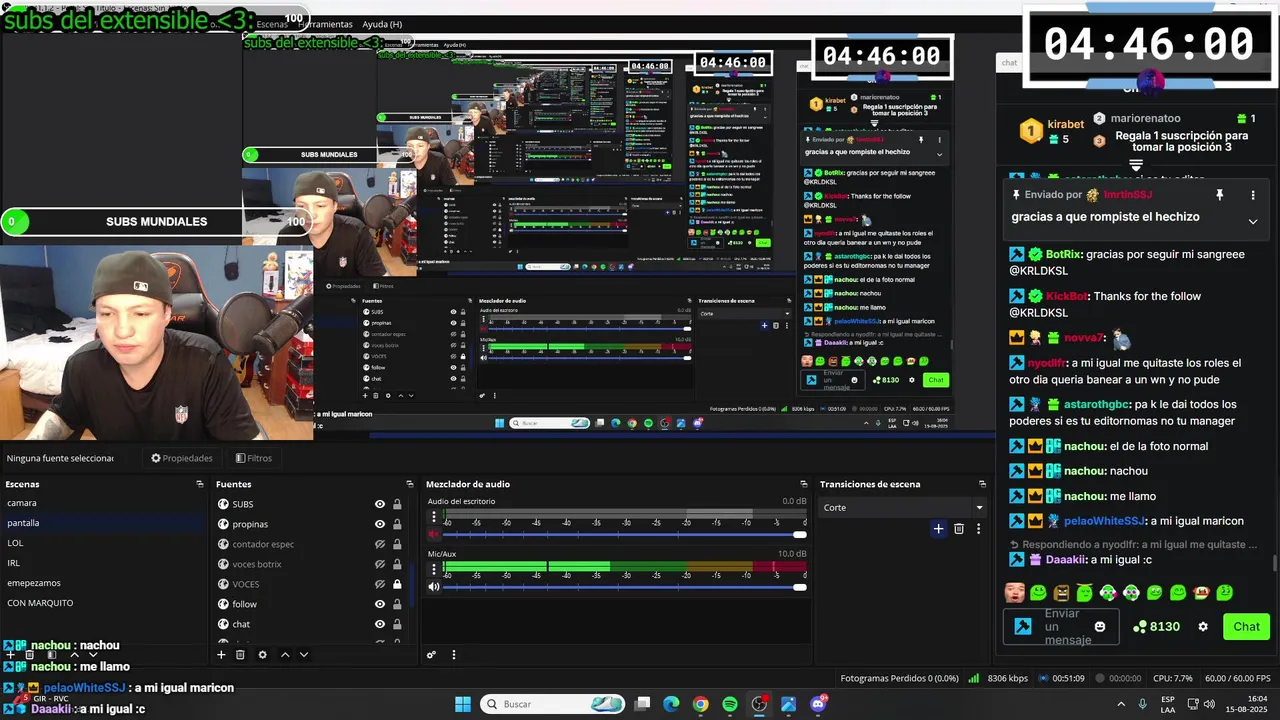The height and width of the screenshot is (720, 1280).
Task: Open Discord from the taskbar
Action: click(818, 704)
